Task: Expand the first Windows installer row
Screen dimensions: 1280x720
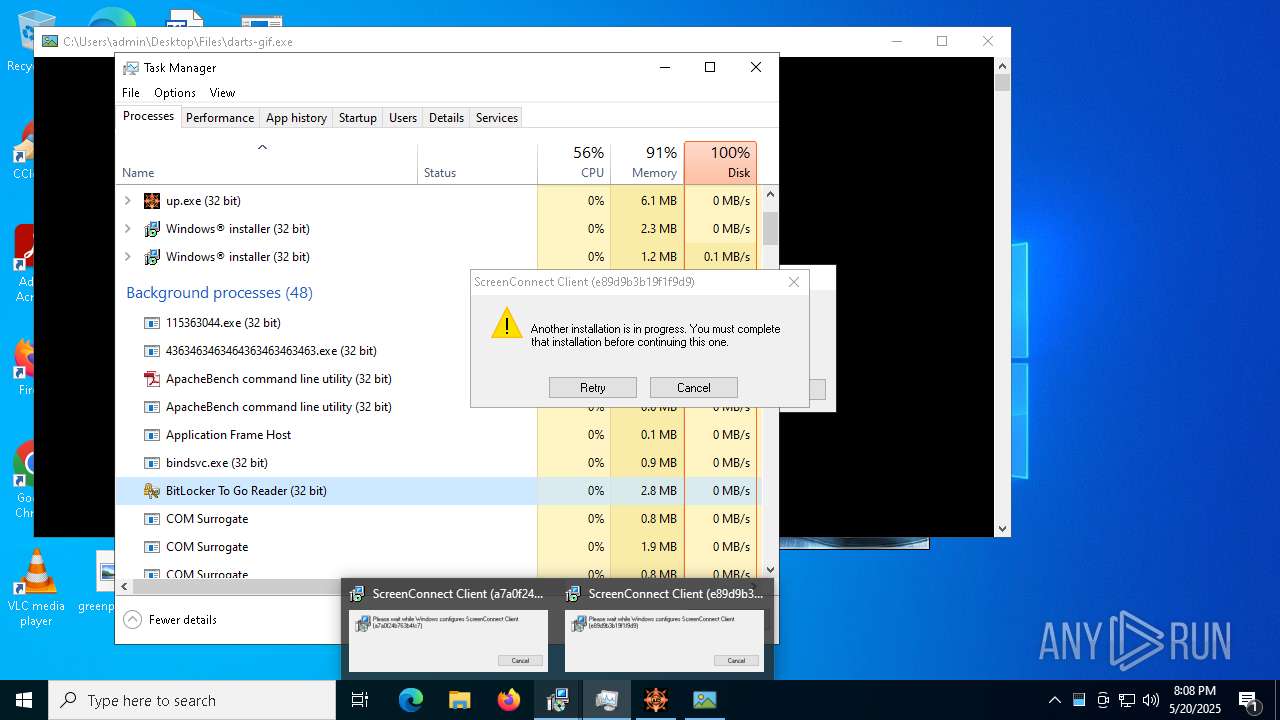Action: click(127, 229)
